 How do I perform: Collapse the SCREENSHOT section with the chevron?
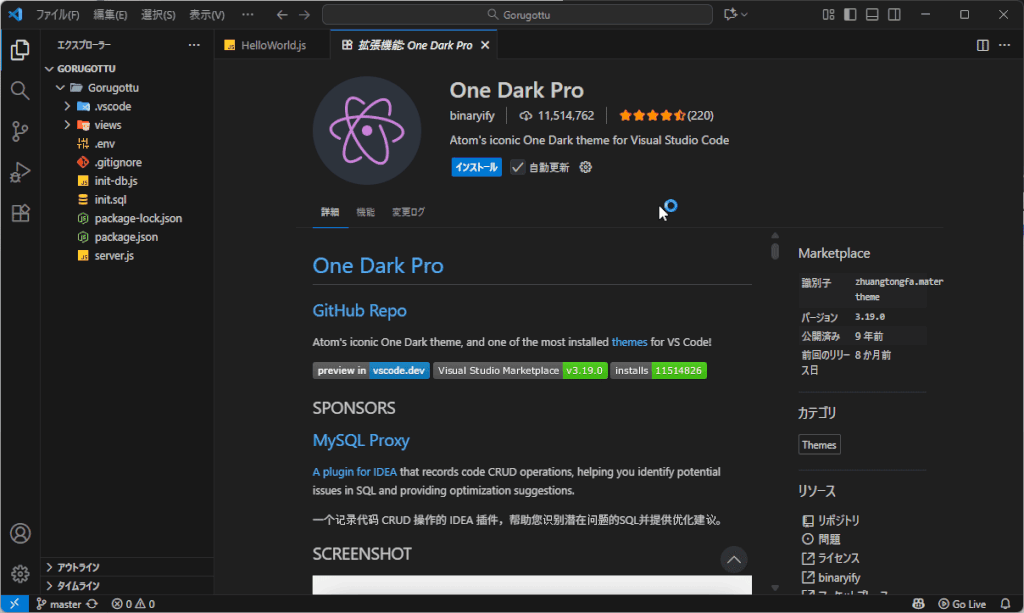(733, 559)
